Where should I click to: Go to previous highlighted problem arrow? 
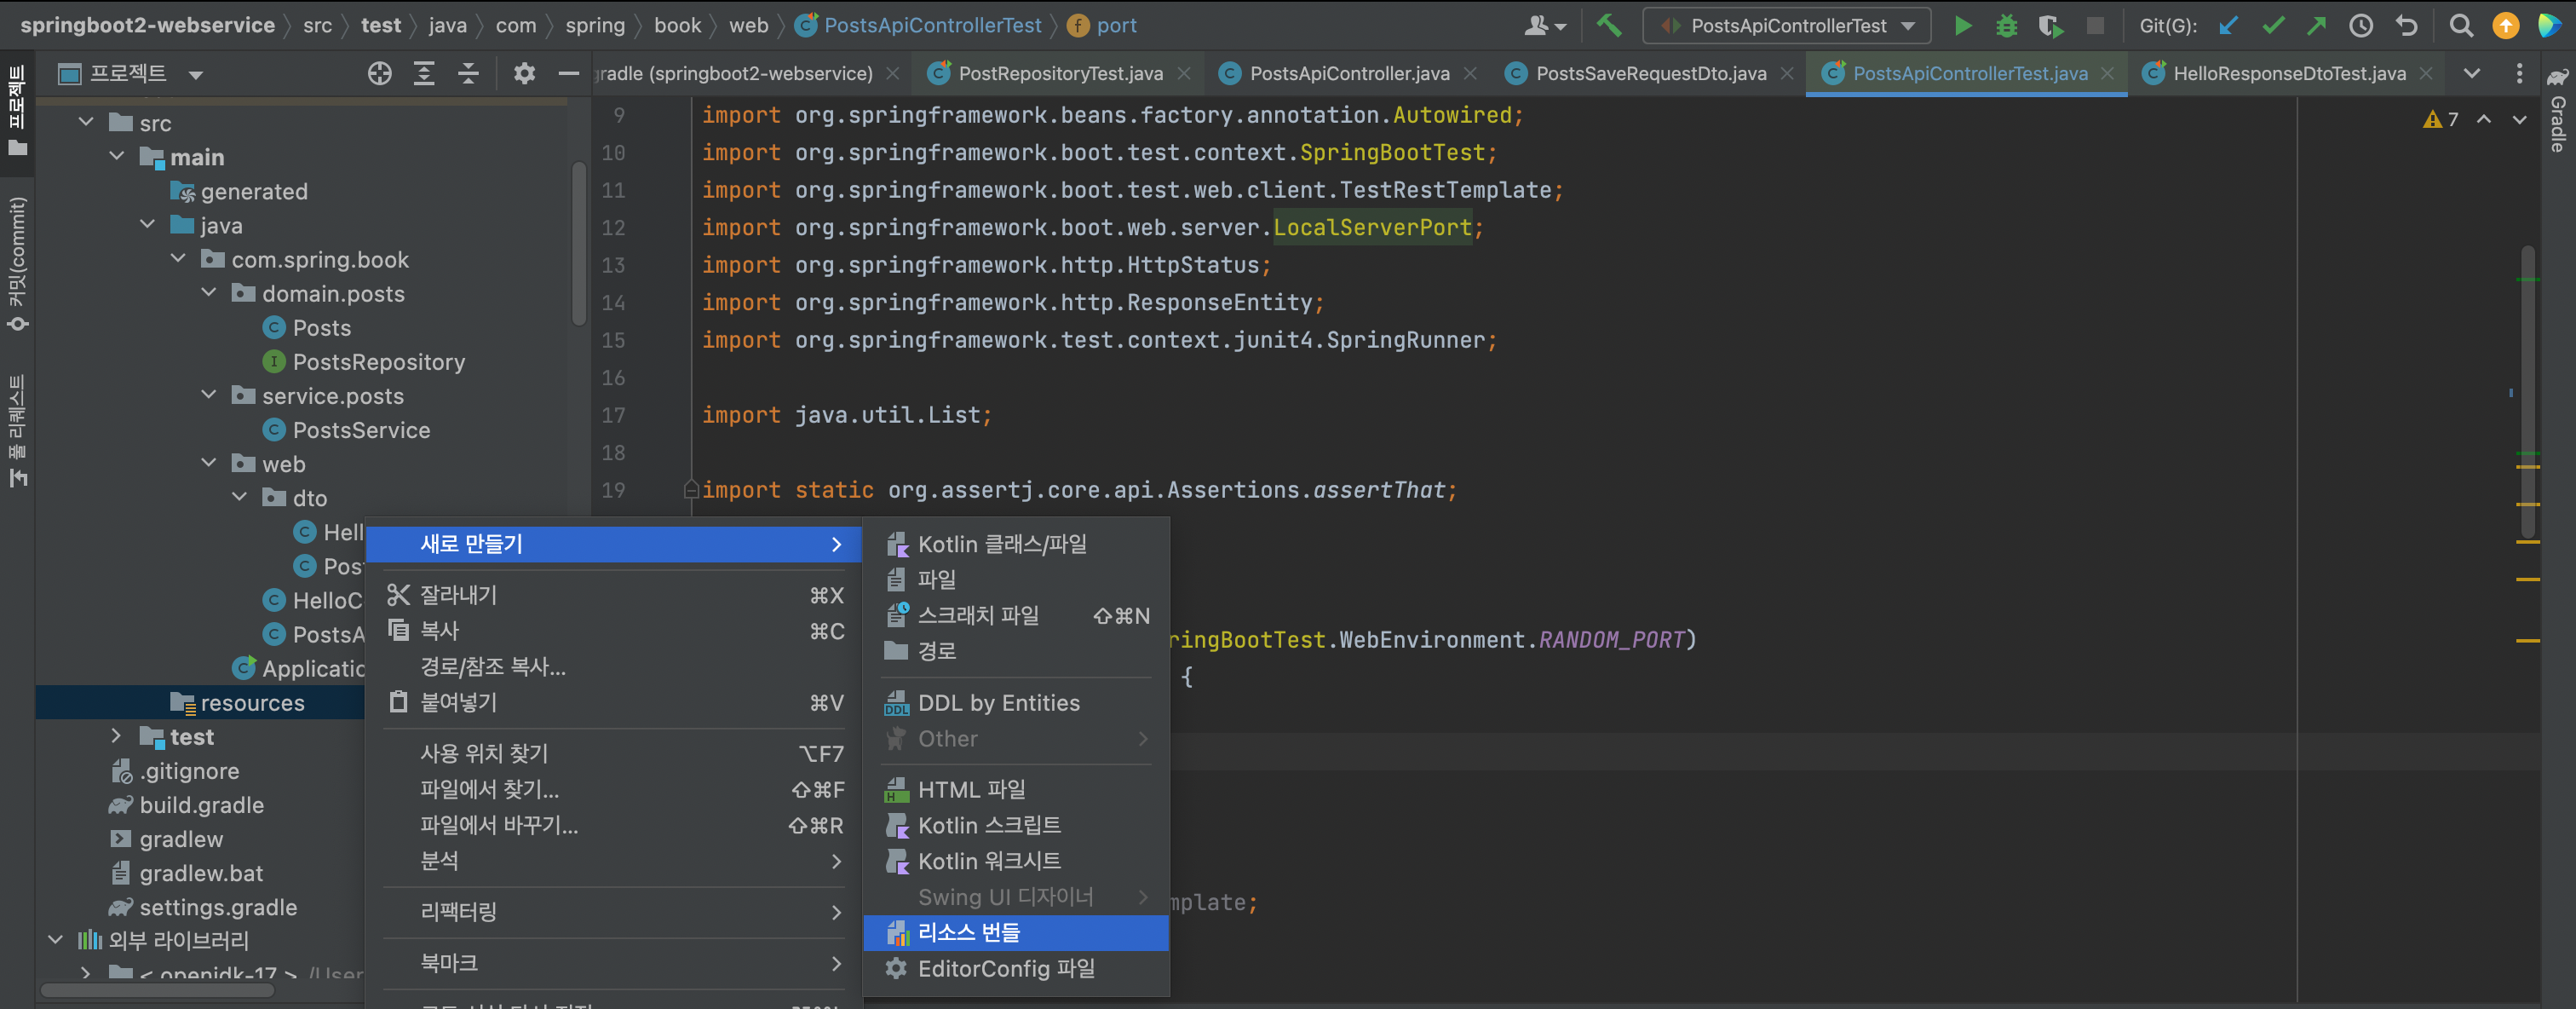pyautogui.click(x=2483, y=120)
